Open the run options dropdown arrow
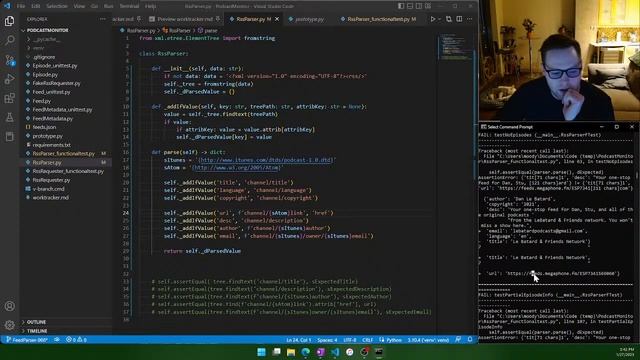 tap(440, 19)
